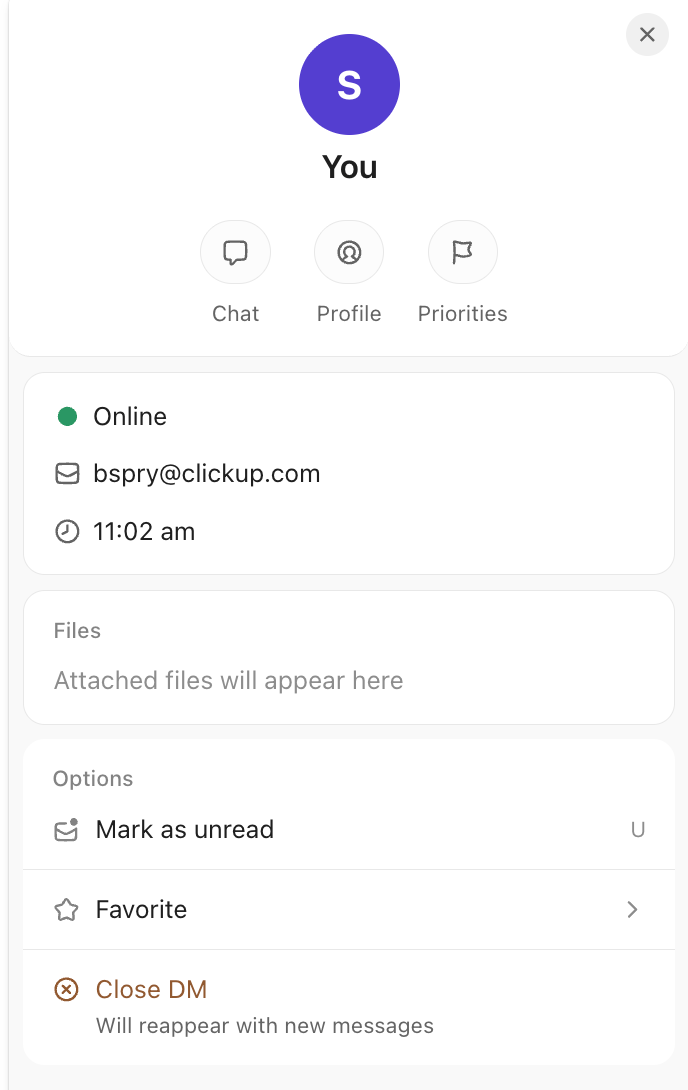Click the envelope email icon

point(67,474)
